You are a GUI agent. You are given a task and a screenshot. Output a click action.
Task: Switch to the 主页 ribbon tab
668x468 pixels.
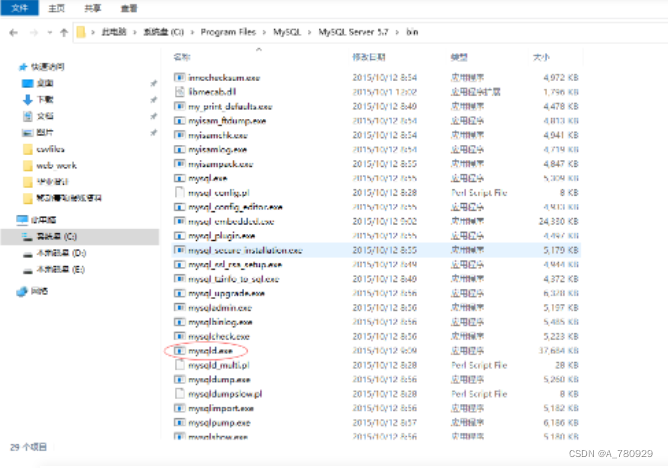pos(56,8)
